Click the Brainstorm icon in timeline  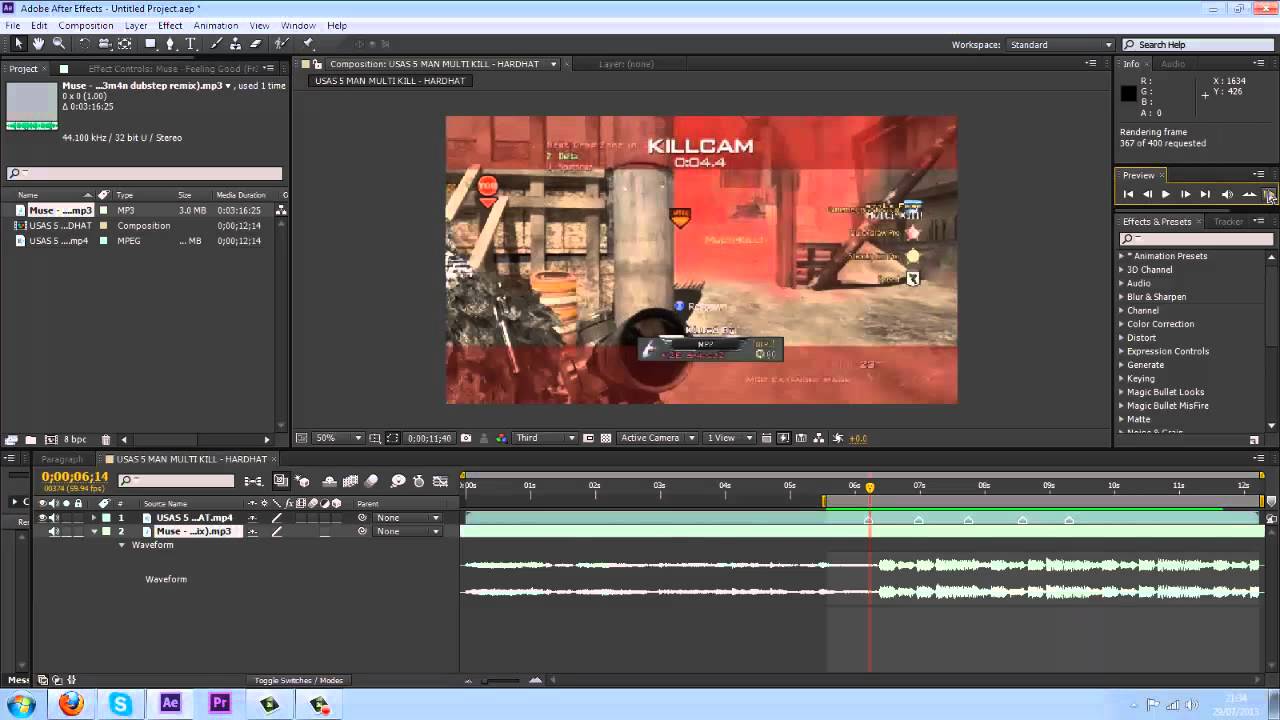tap(398, 481)
